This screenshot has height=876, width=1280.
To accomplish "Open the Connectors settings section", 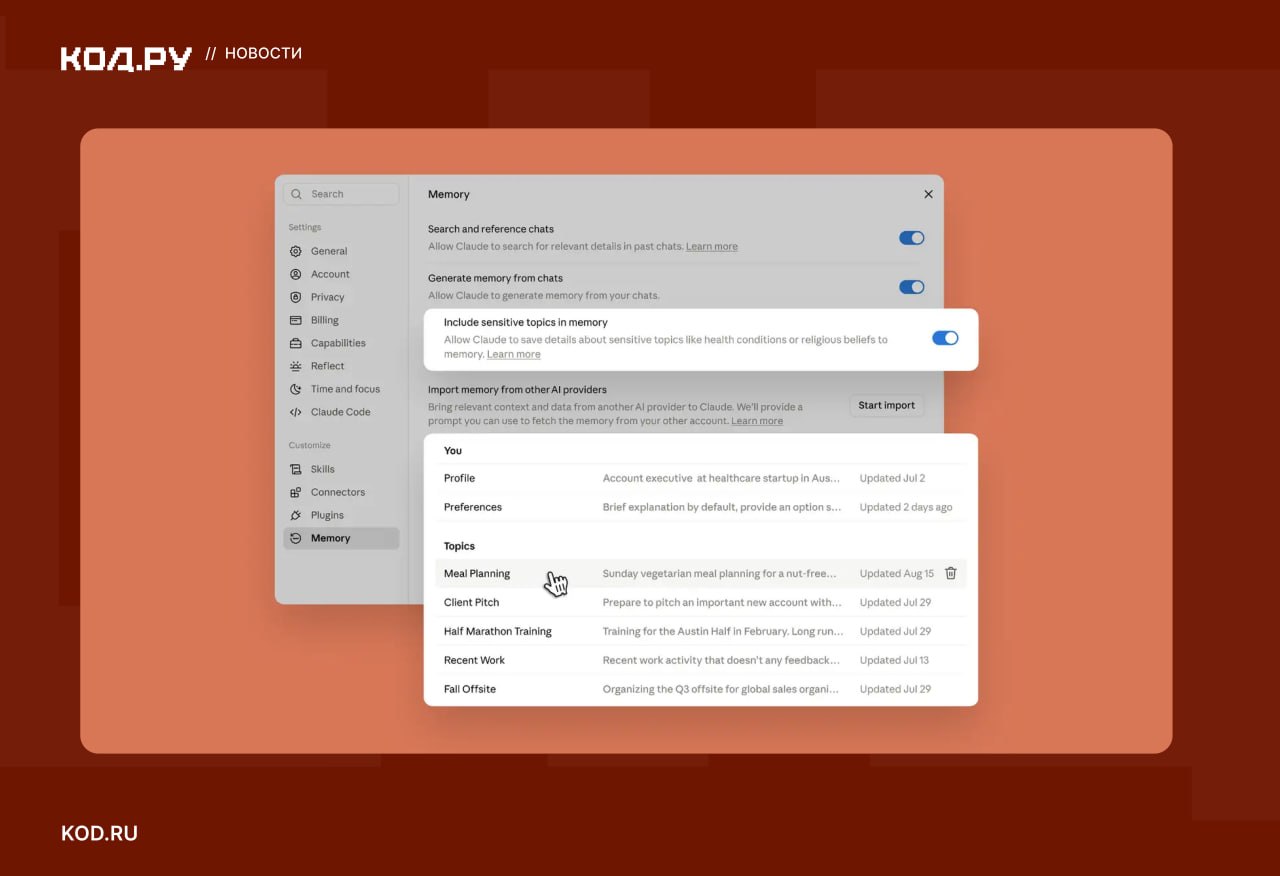I will point(341,492).
